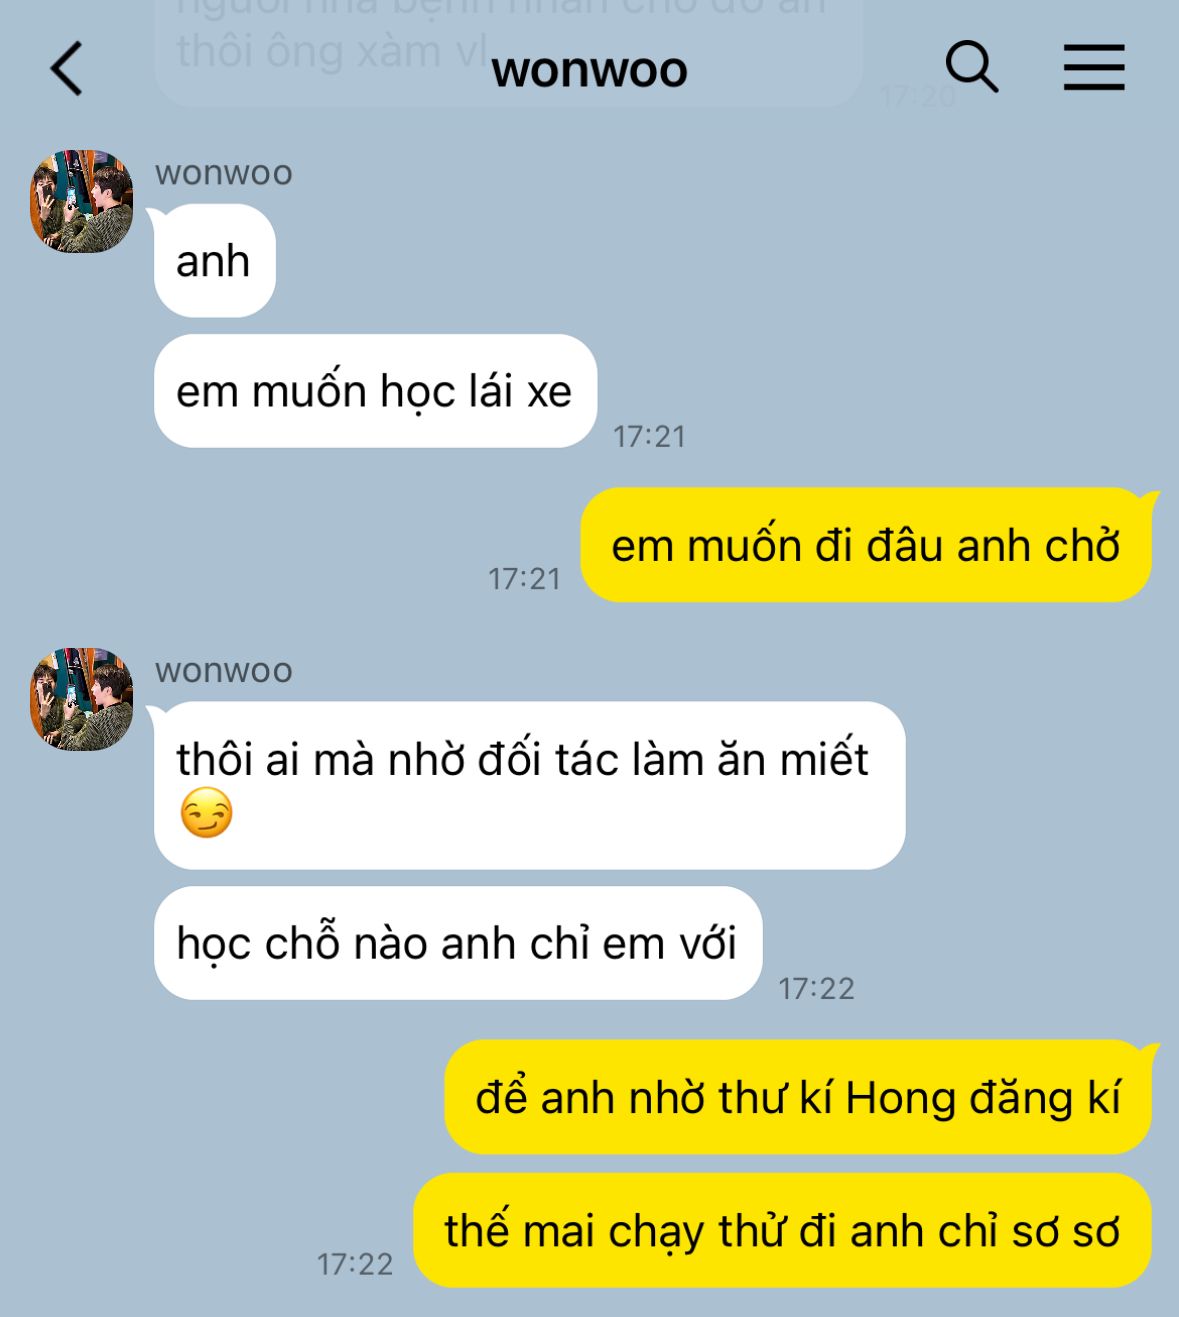Select 'học chỗ nào anh chỉ em với' bubble

[458, 943]
